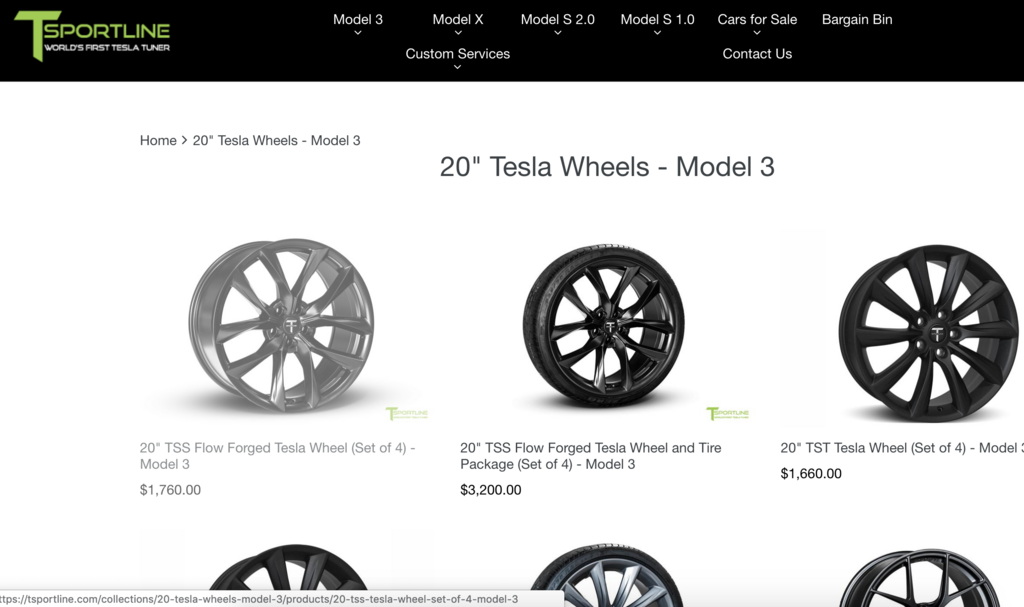Expand the Model X menu chevron

tap(458, 33)
